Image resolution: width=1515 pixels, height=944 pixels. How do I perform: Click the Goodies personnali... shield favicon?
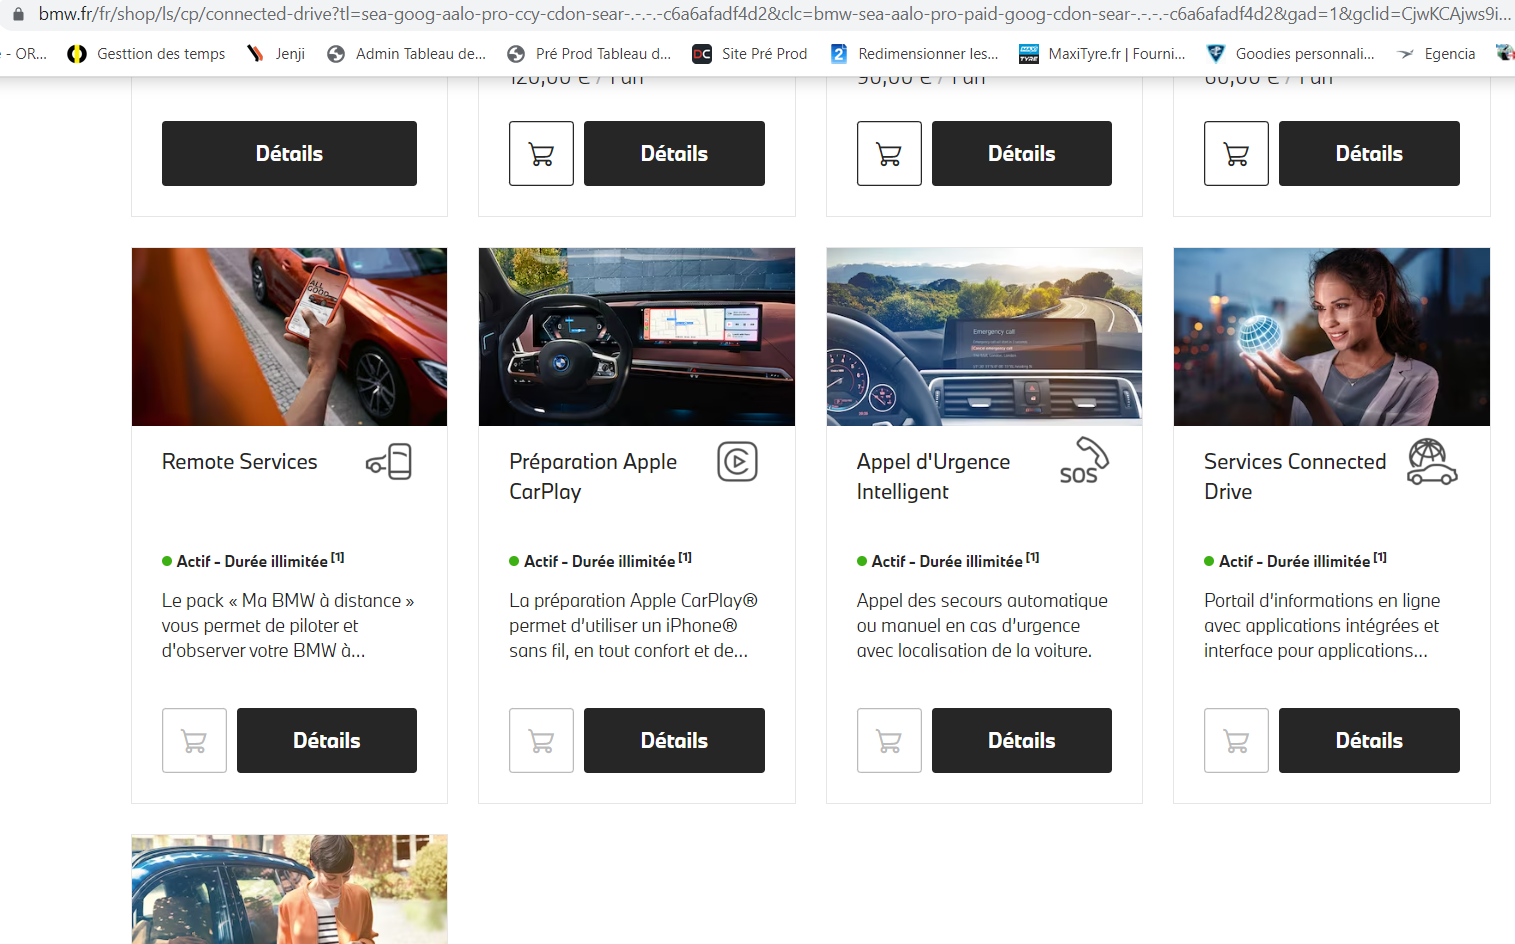pos(1216,54)
